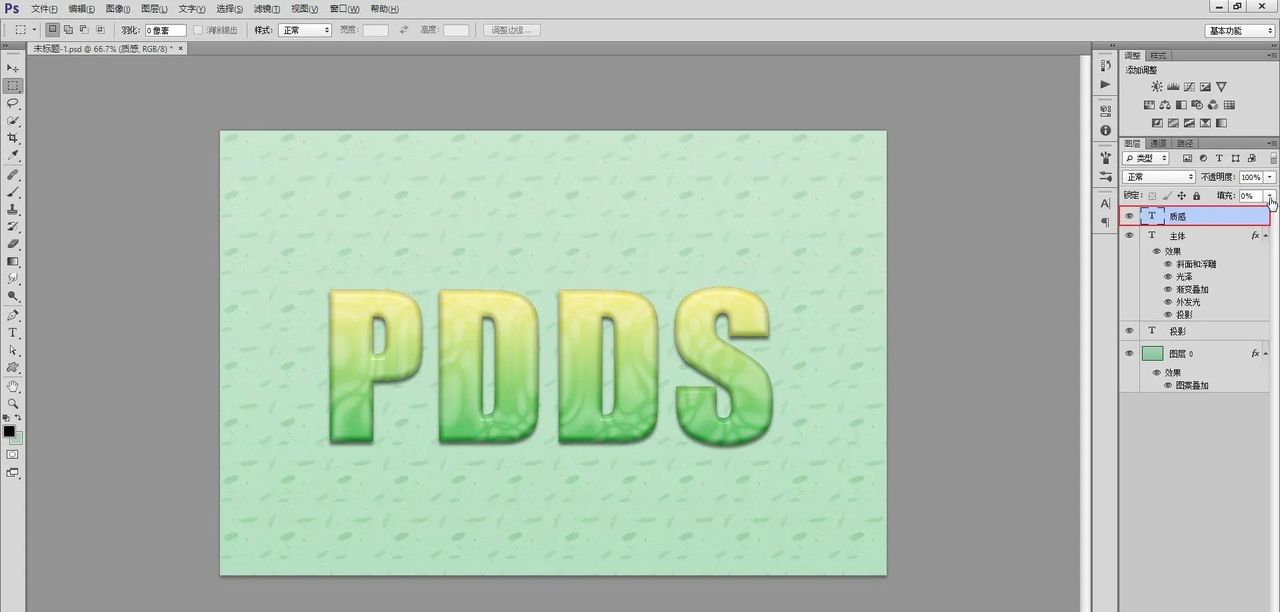Toggle visibility of 渐变叠加 effect
The height and width of the screenshot is (612, 1280).
click(1168, 290)
